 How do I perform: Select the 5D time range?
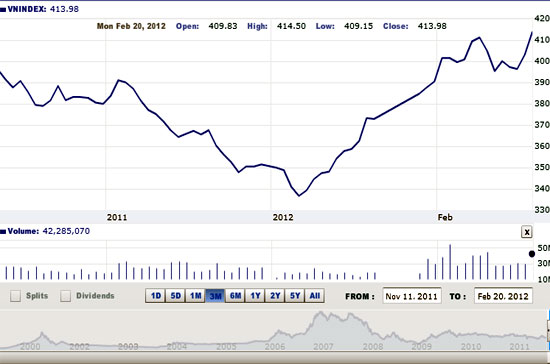175,296
